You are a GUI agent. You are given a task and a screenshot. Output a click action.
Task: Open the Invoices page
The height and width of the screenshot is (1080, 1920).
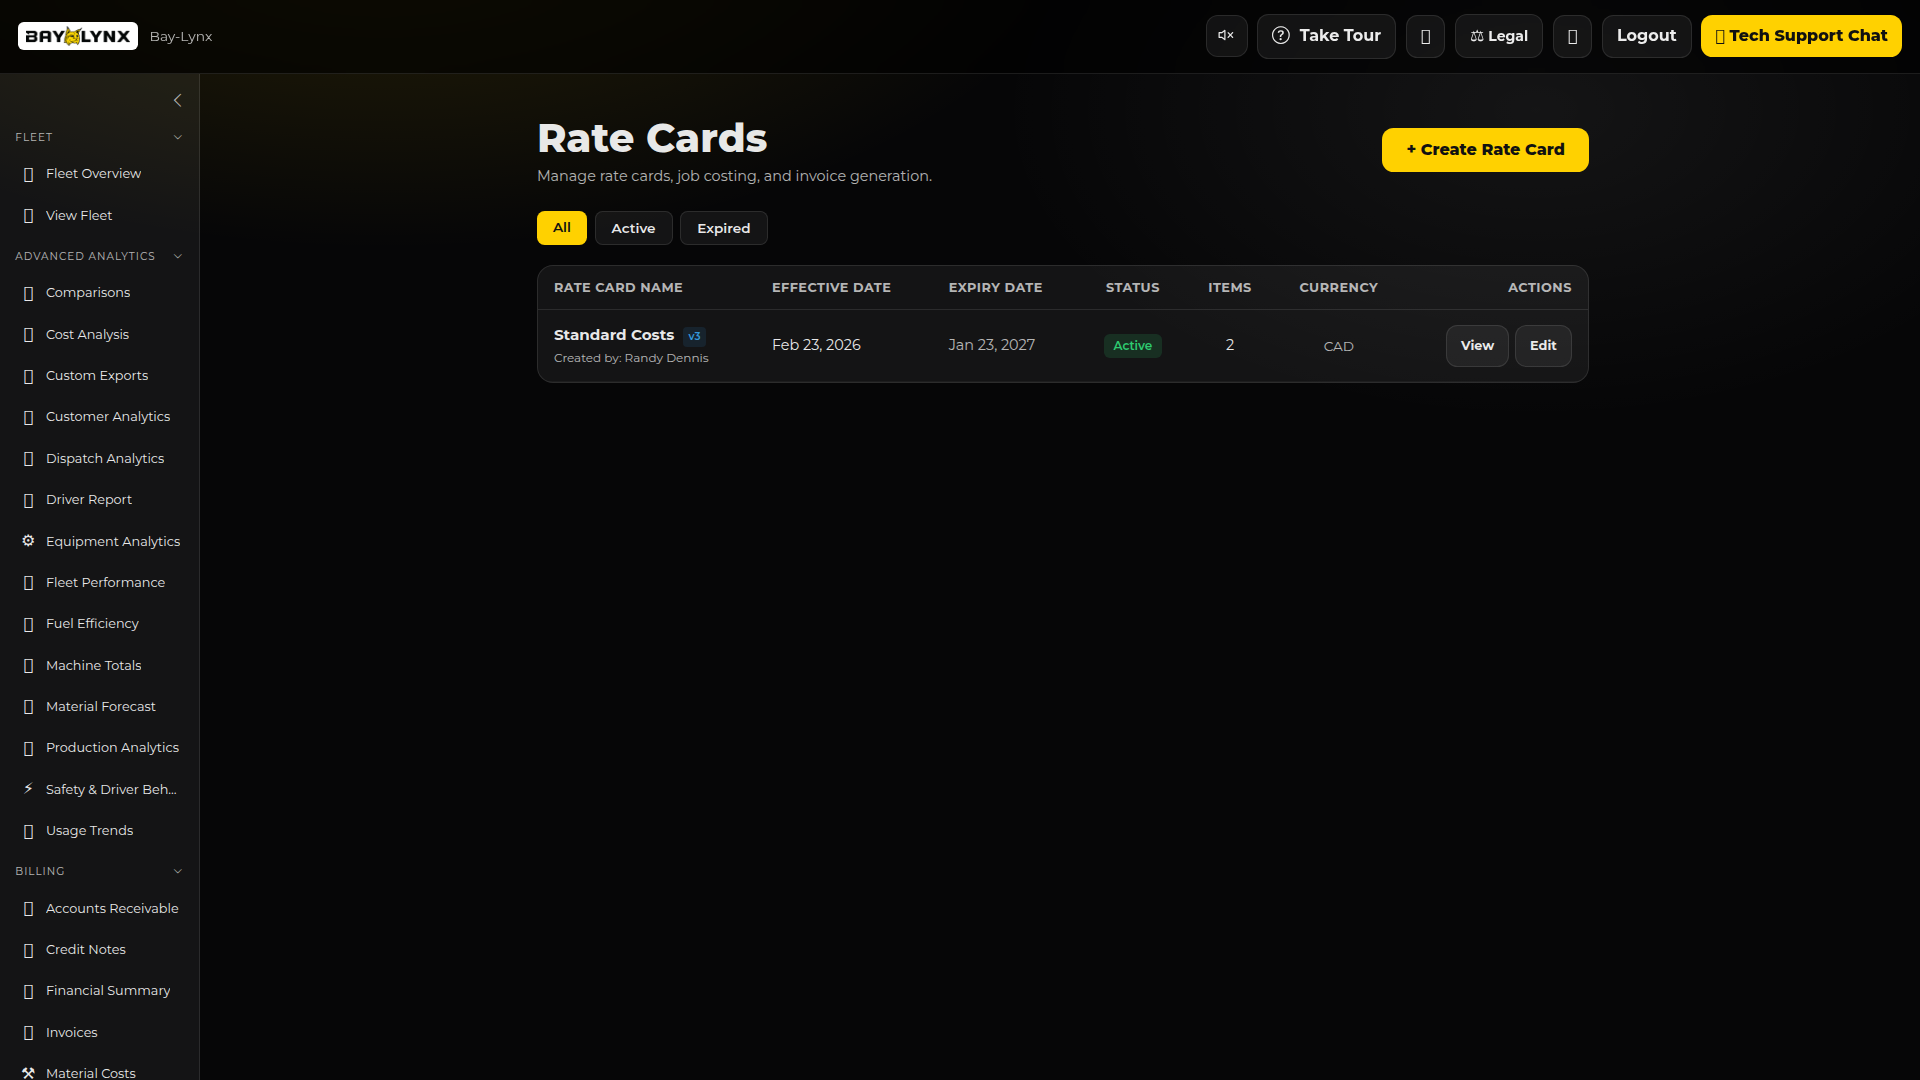(71, 1032)
